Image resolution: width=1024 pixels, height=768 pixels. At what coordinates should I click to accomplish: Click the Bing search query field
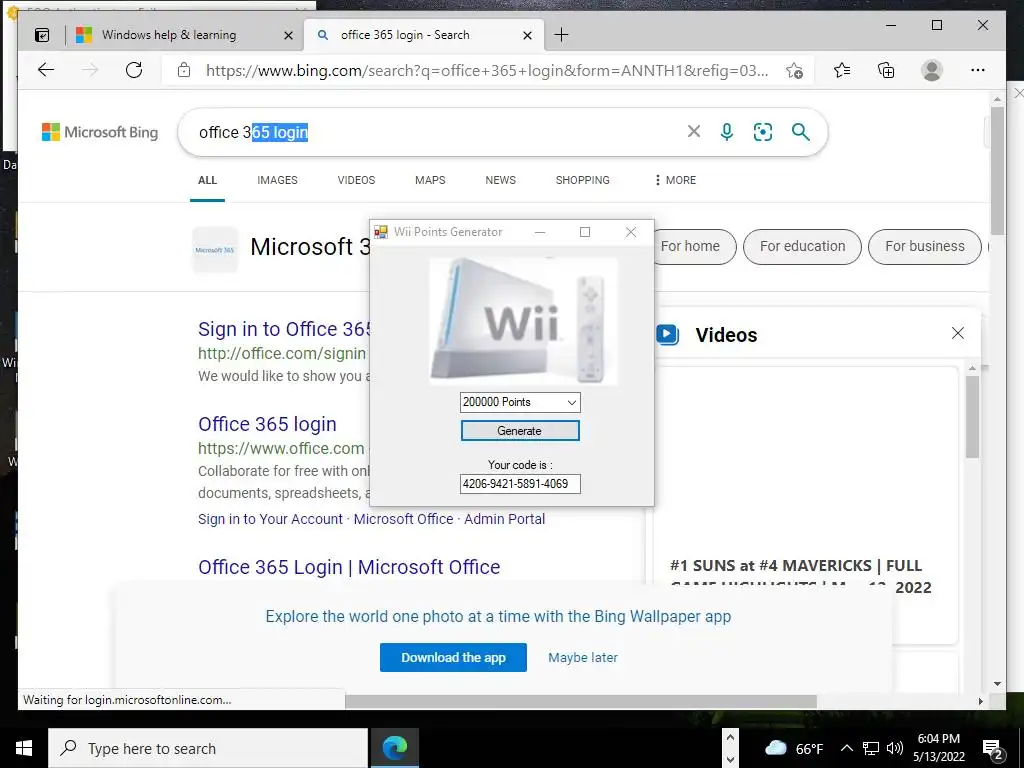coord(431,132)
